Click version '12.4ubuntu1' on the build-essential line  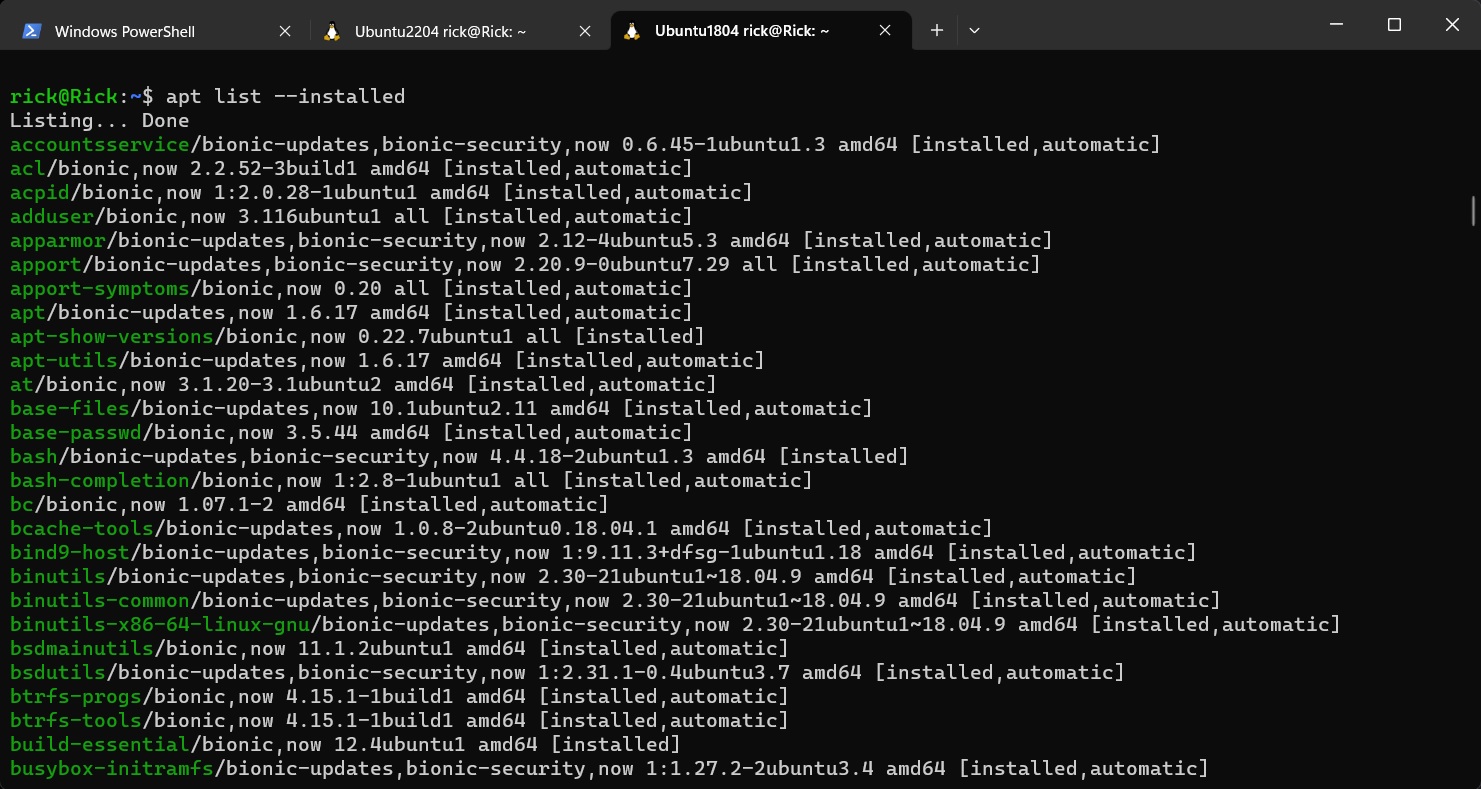[400, 745]
